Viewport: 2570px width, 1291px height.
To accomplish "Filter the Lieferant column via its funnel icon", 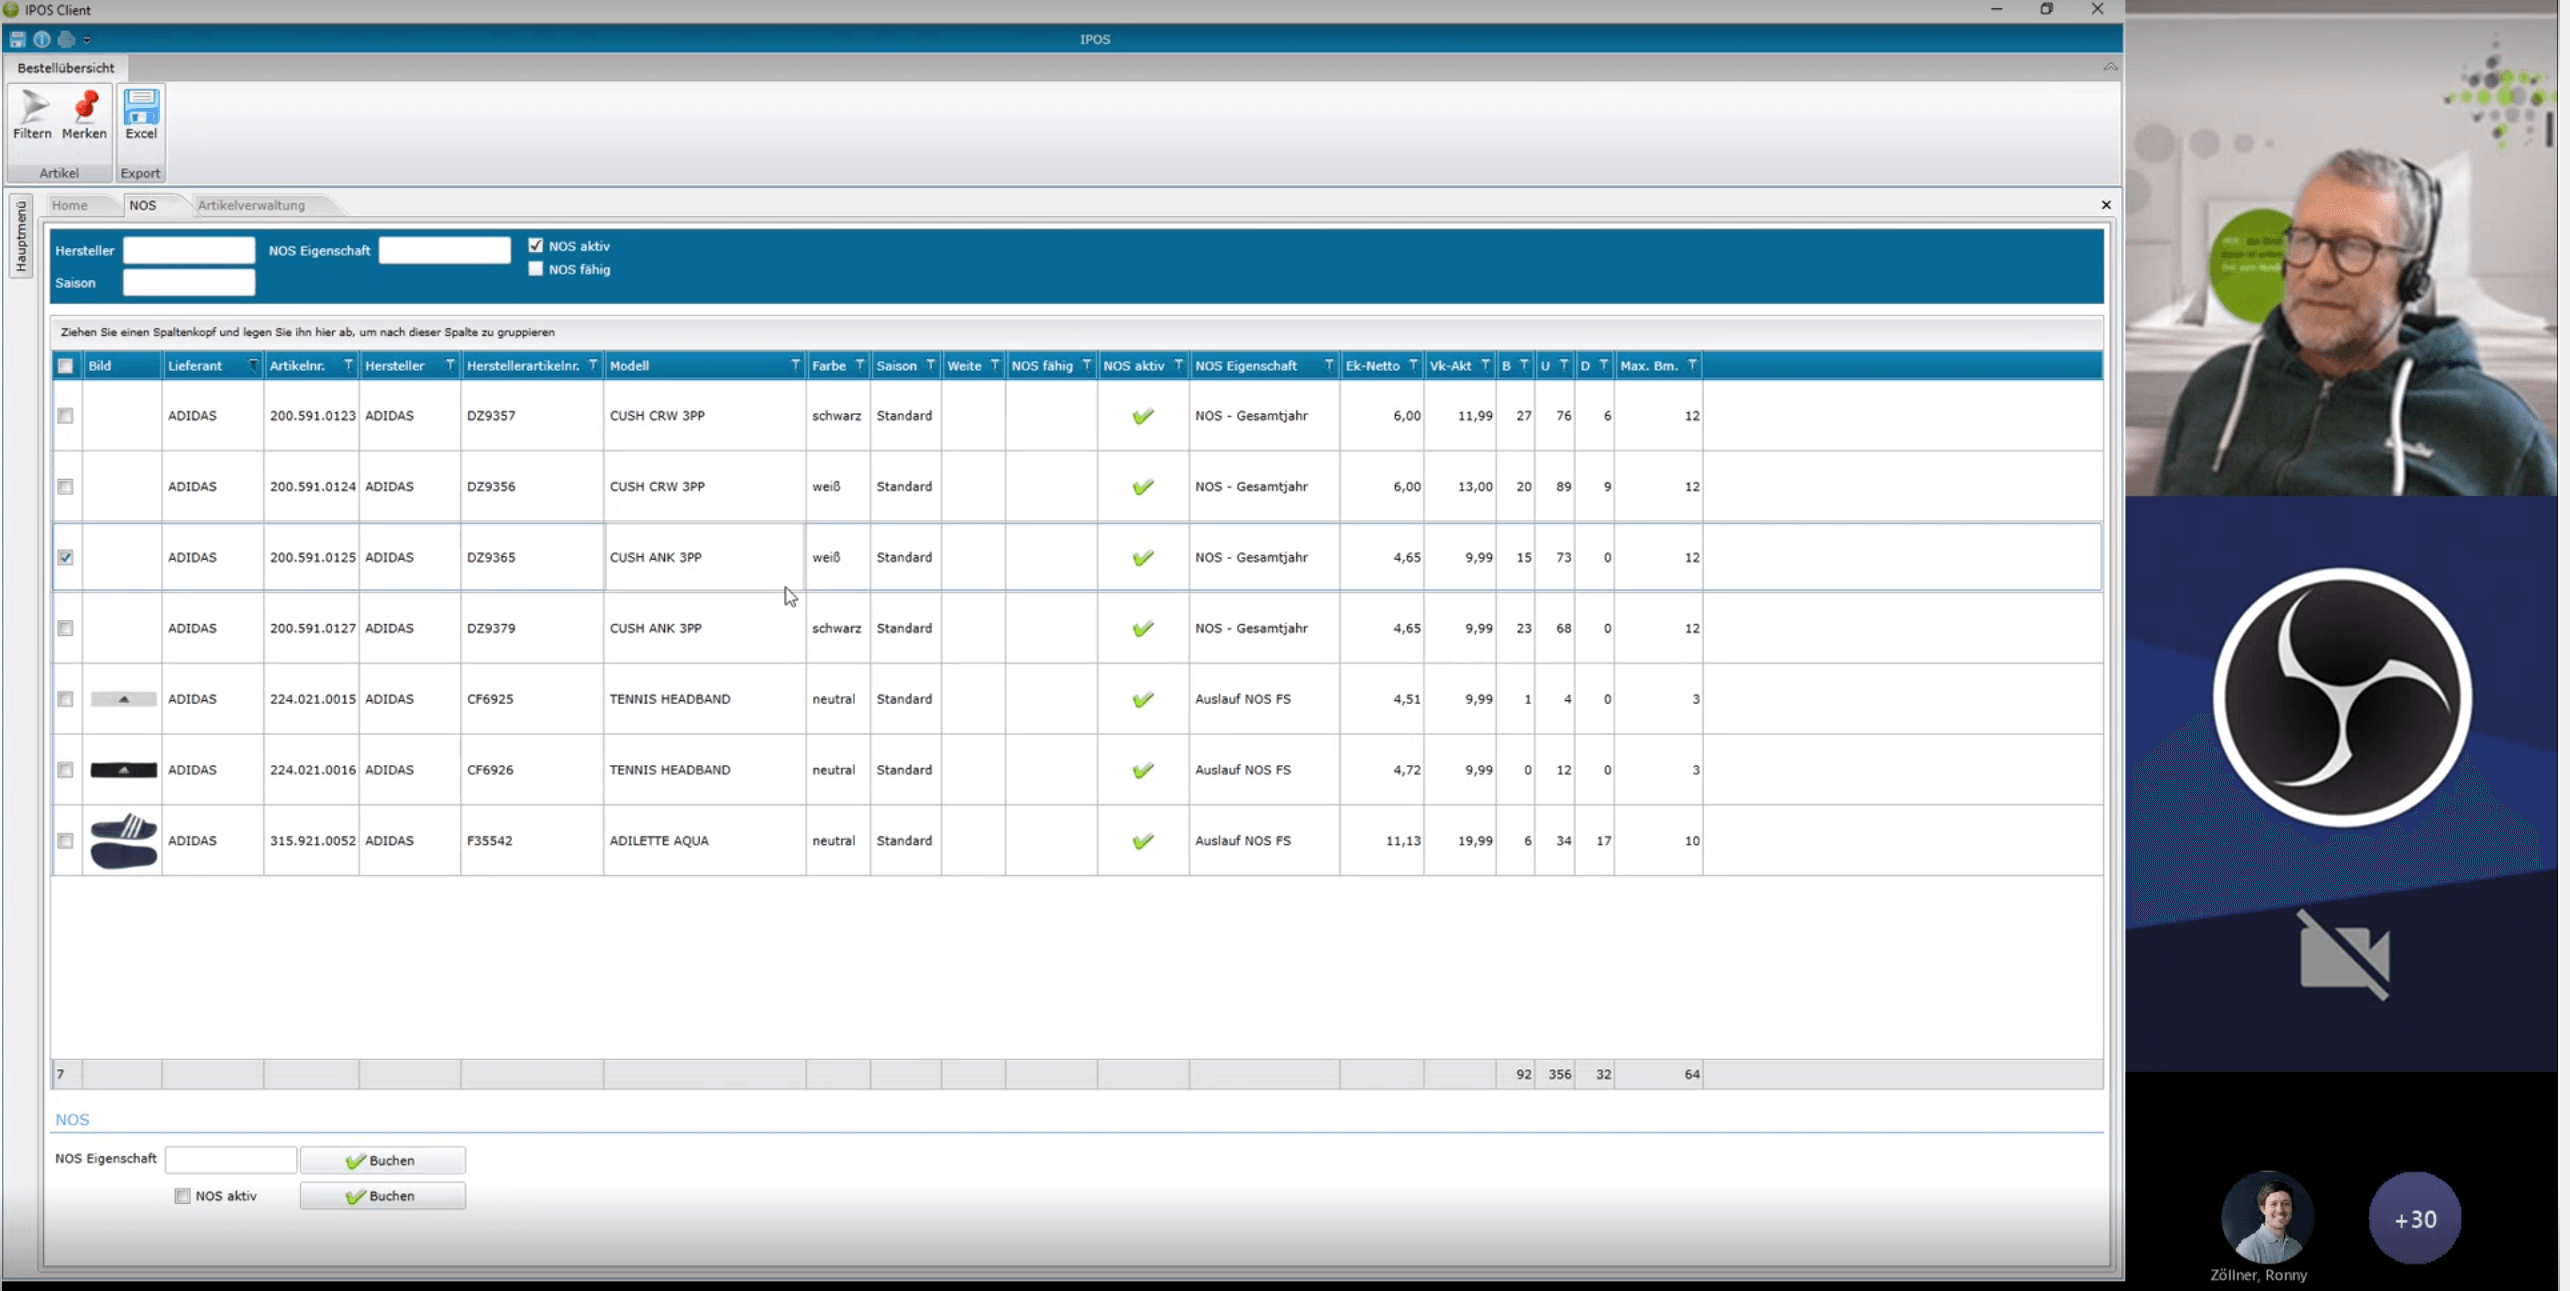I will (x=253, y=365).
